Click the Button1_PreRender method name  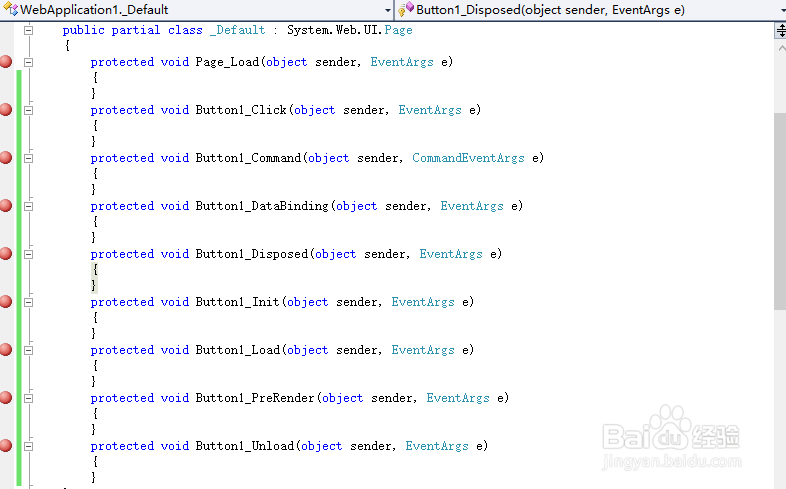click(x=255, y=398)
